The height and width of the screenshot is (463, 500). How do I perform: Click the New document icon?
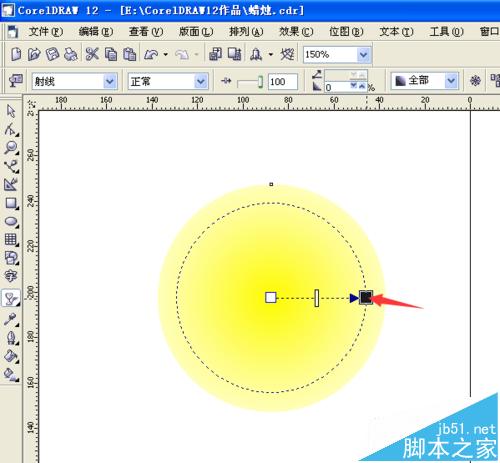16,54
